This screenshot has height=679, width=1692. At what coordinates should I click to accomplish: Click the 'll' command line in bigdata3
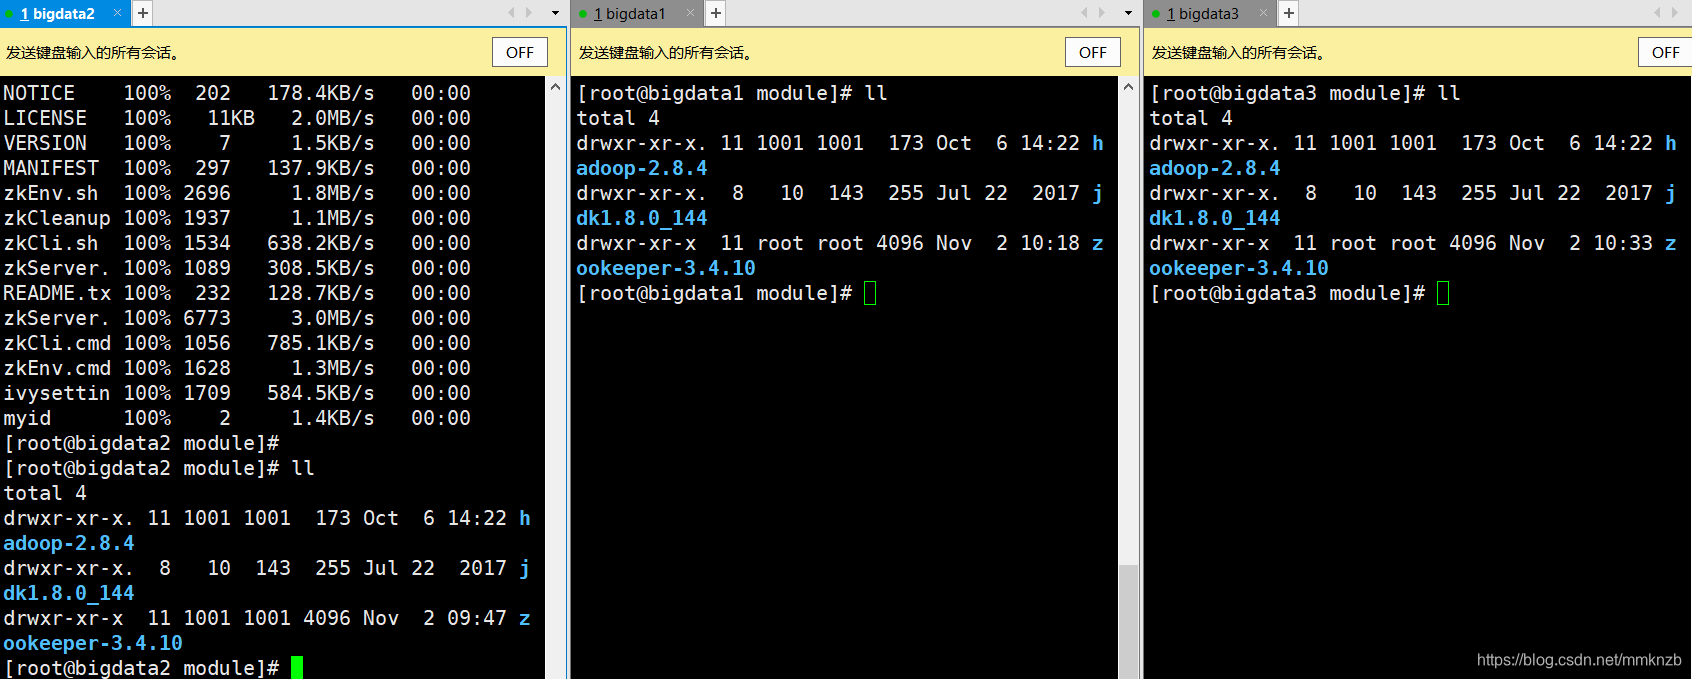click(x=1305, y=93)
